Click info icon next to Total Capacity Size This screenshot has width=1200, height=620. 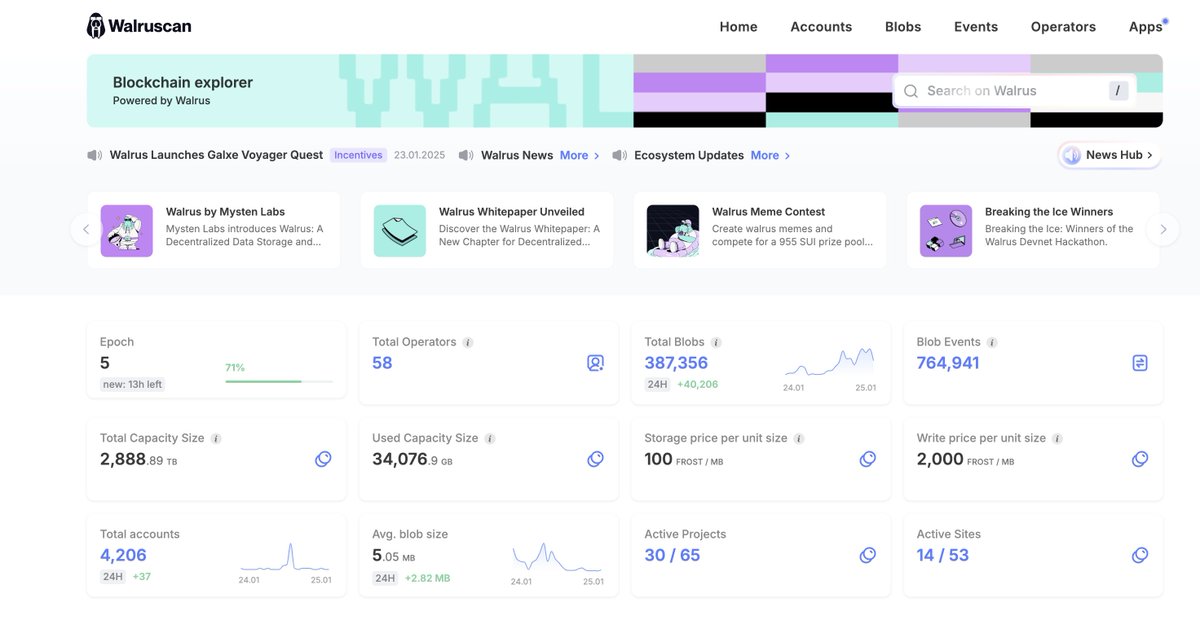(x=216, y=438)
